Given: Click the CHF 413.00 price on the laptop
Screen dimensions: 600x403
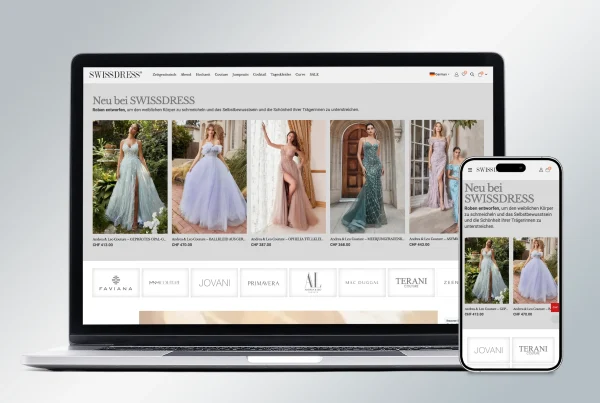Looking at the screenshot, I should tap(103, 245).
